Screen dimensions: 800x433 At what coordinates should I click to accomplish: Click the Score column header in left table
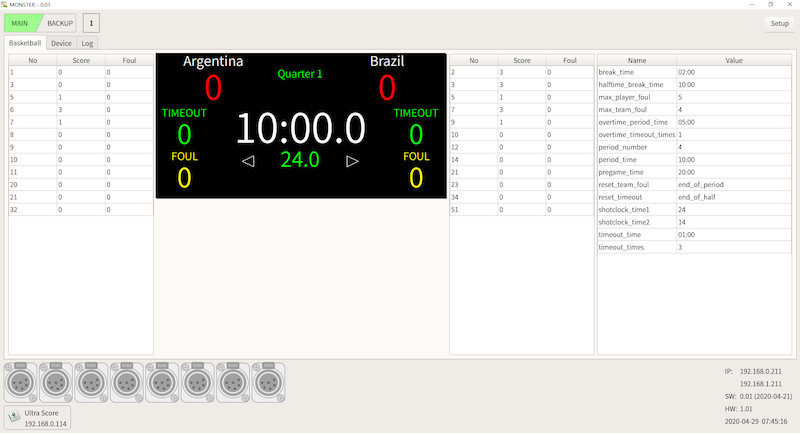(80, 60)
